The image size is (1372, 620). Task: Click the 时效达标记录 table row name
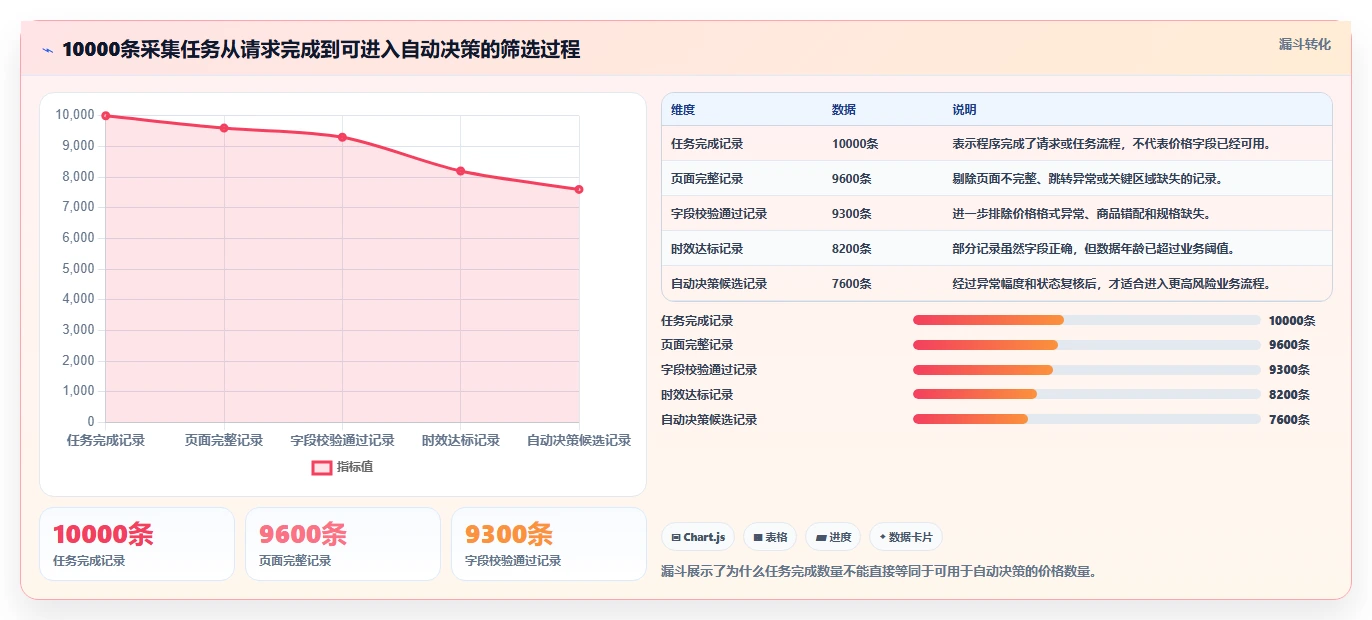tap(707, 249)
